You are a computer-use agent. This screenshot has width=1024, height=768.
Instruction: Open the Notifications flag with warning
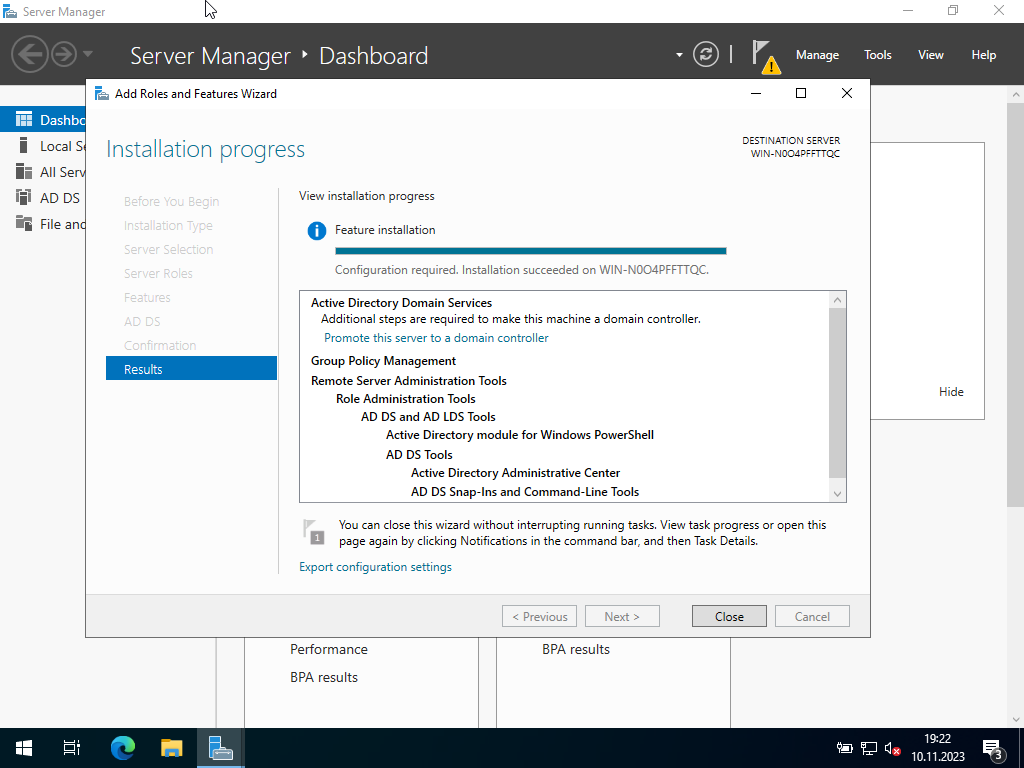tap(765, 56)
